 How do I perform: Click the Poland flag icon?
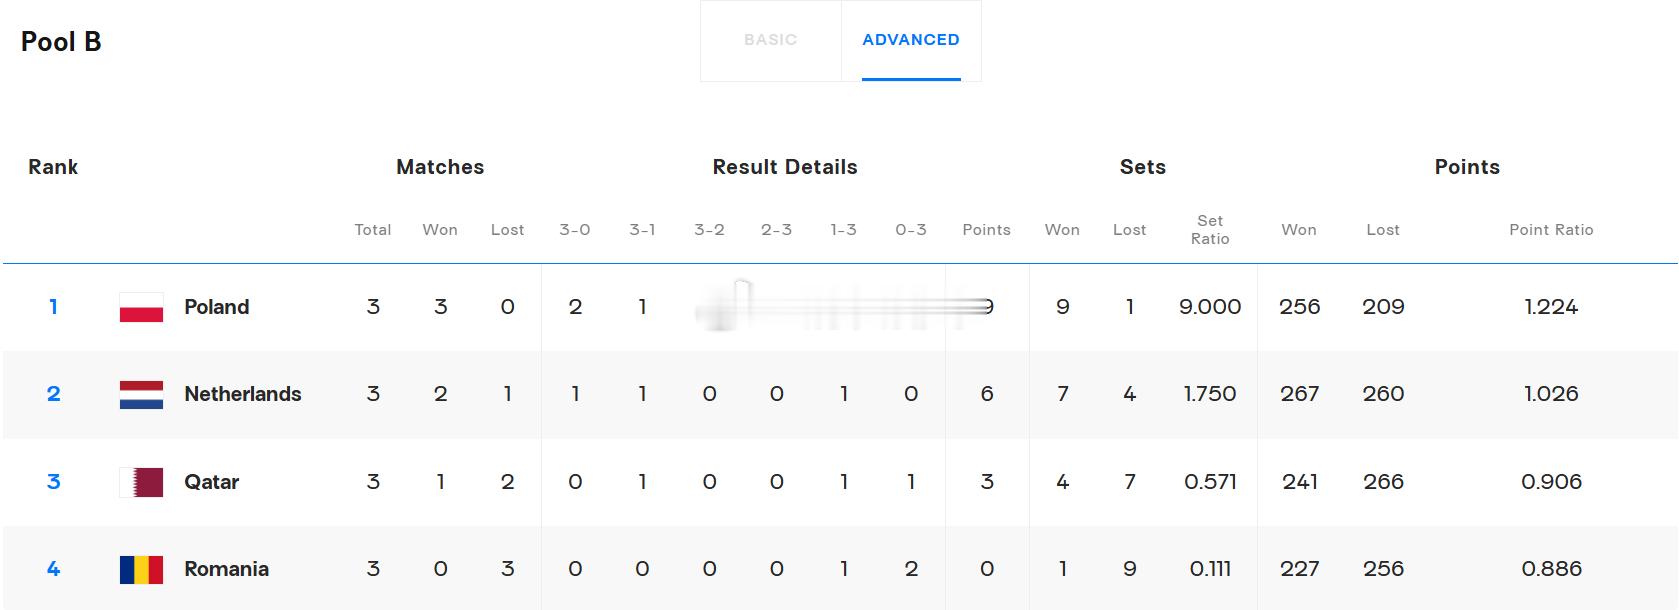pos(141,307)
